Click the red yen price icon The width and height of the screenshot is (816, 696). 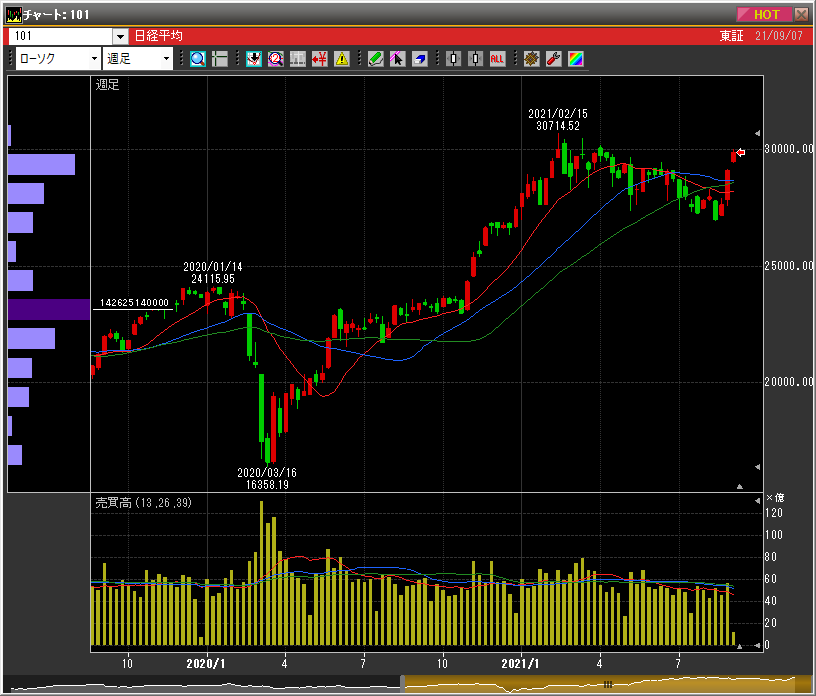pyautogui.click(x=320, y=59)
